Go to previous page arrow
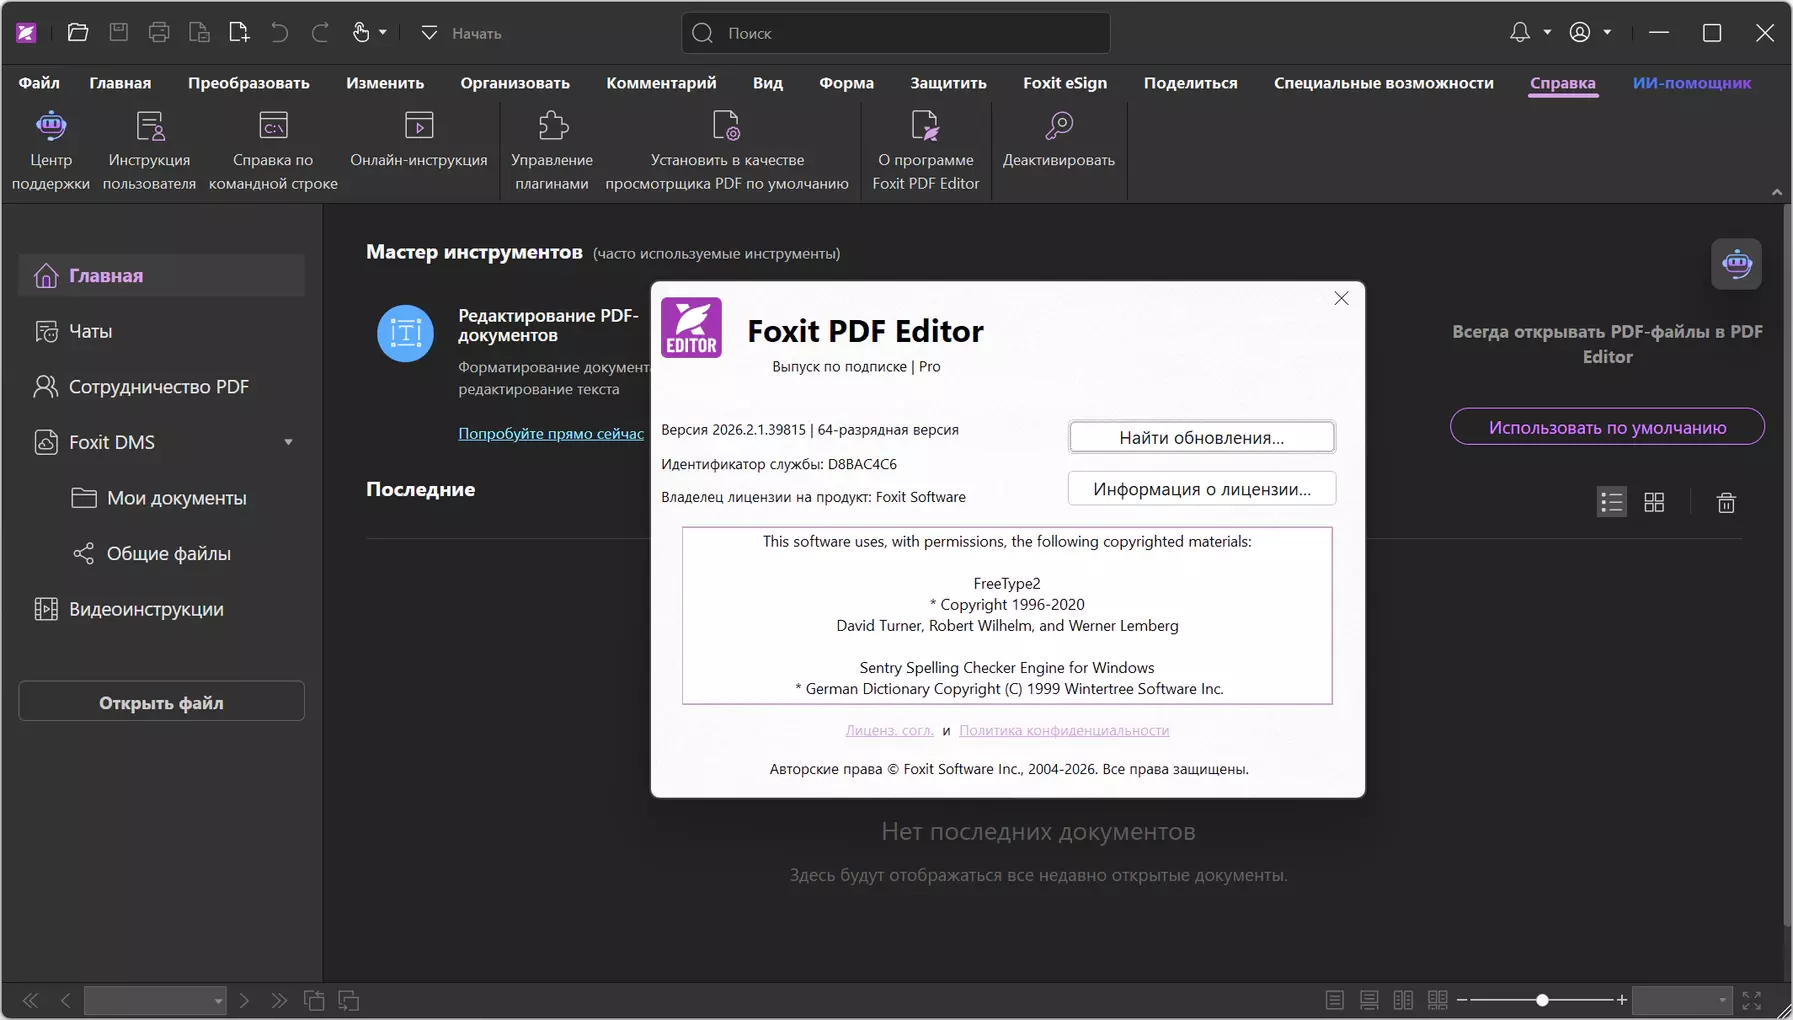This screenshot has height=1020, width=1793. pos(66,1000)
